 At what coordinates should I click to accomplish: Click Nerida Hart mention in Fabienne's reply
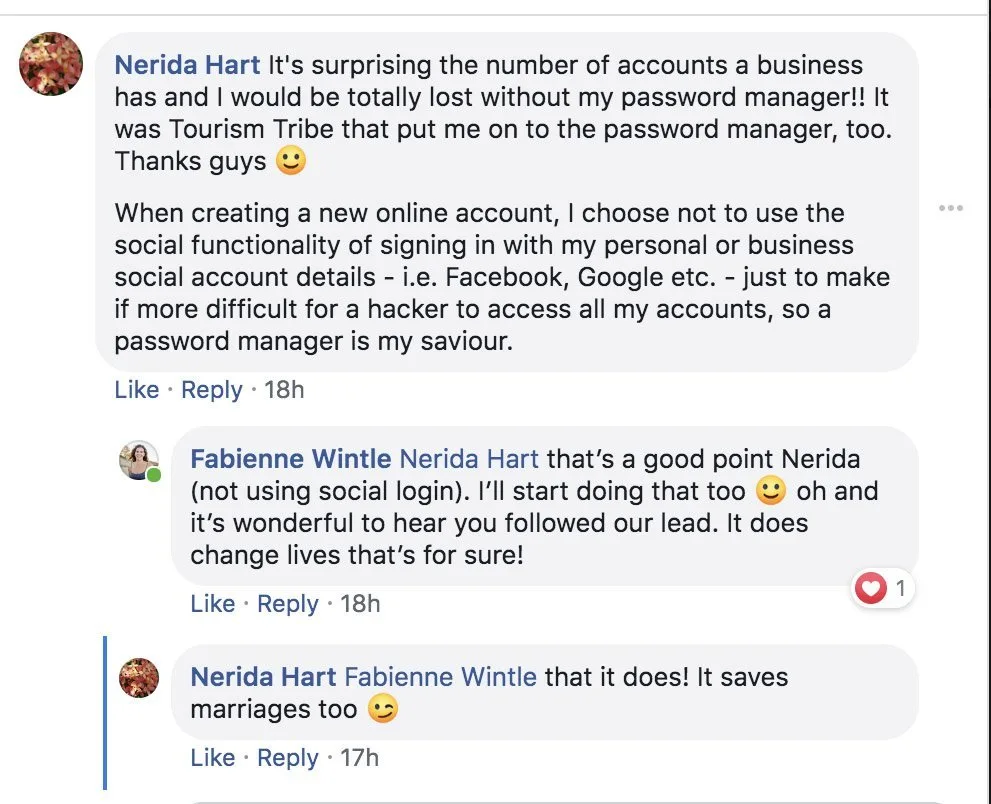coord(469,460)
